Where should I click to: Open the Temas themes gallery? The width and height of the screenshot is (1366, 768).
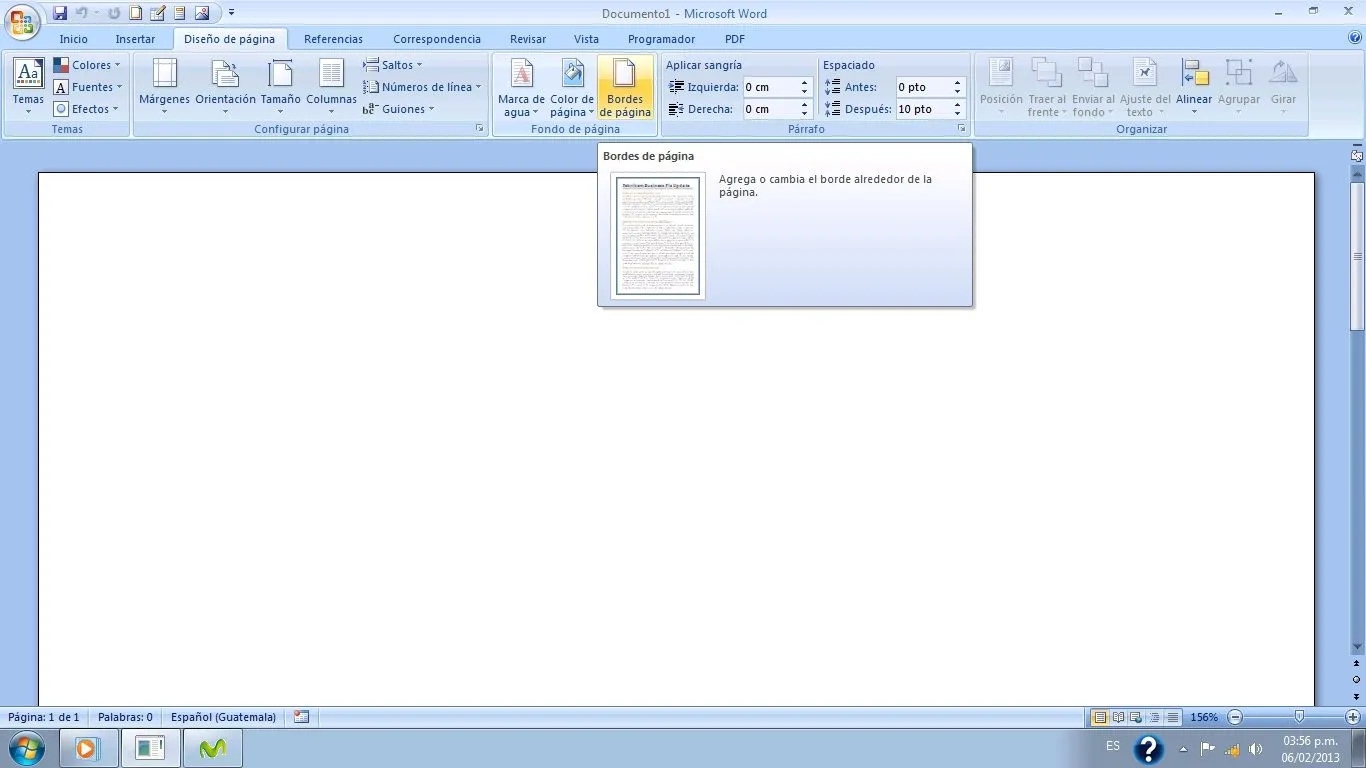pos(28,87)
